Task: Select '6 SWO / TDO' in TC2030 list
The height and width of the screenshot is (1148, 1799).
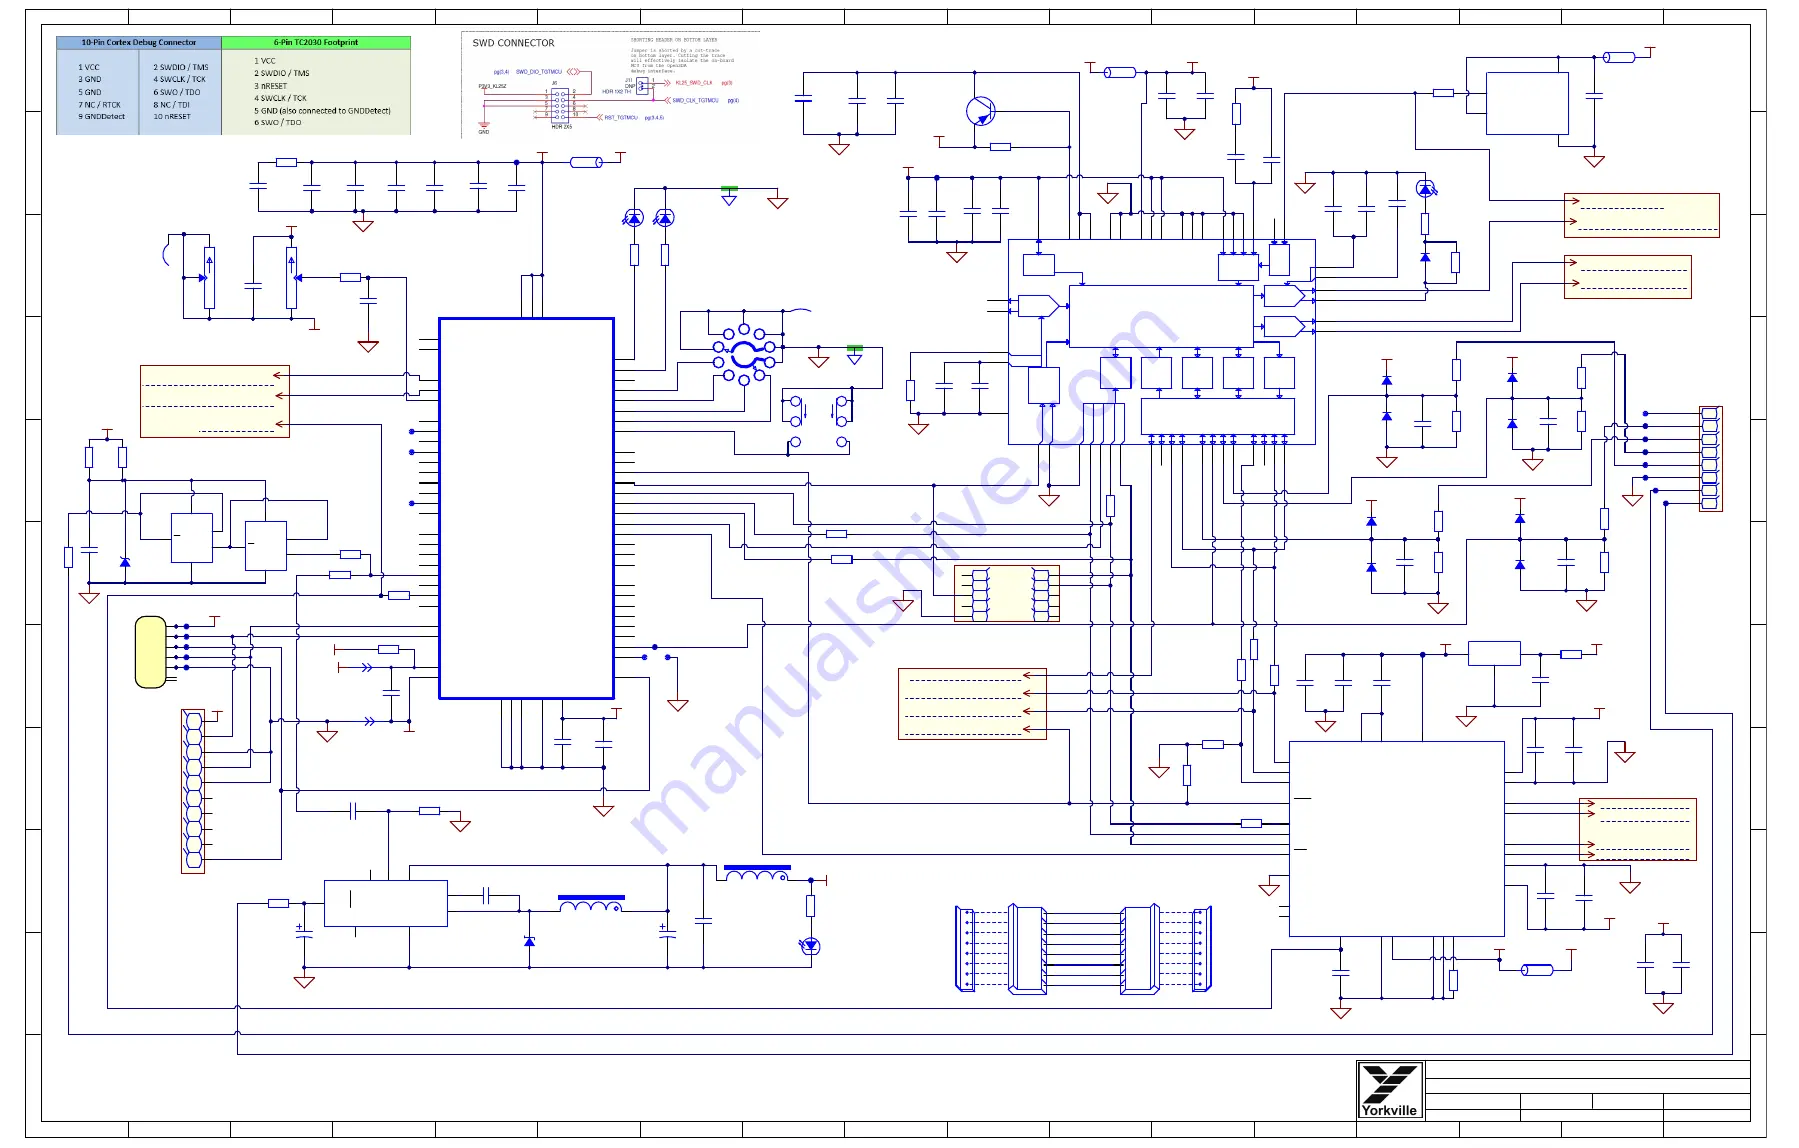Action: pyautogui.click(x=278, y=122)
